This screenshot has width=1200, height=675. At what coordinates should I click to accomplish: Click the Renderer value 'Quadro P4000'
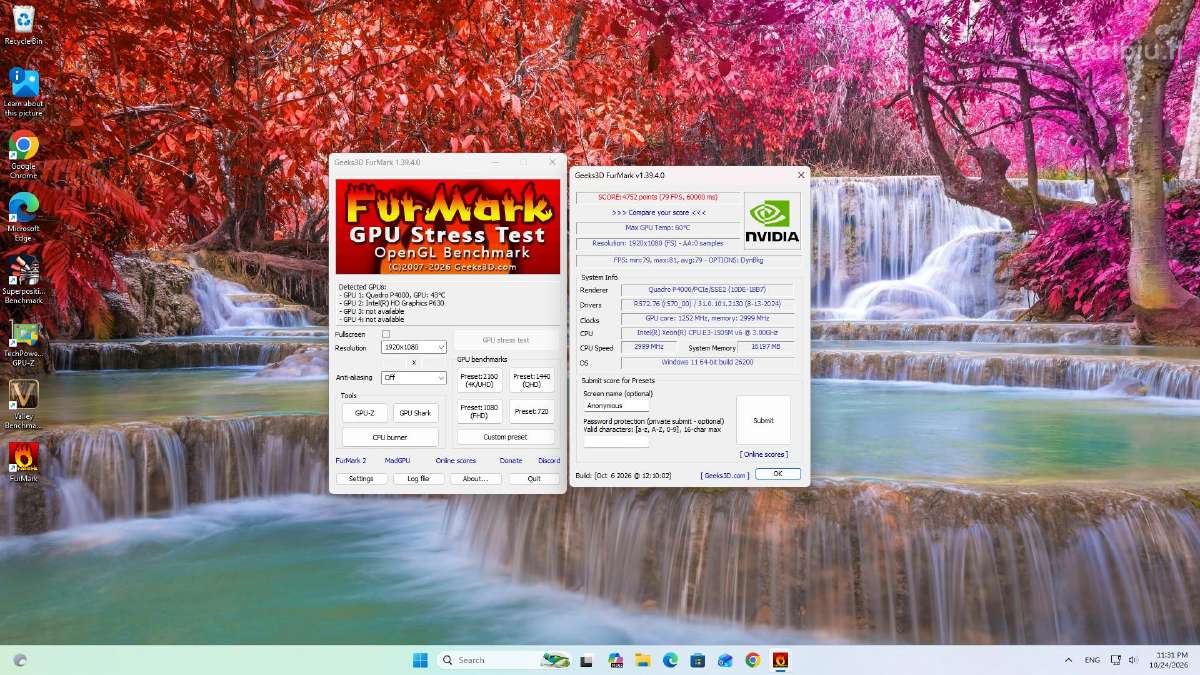pos(707,290)
